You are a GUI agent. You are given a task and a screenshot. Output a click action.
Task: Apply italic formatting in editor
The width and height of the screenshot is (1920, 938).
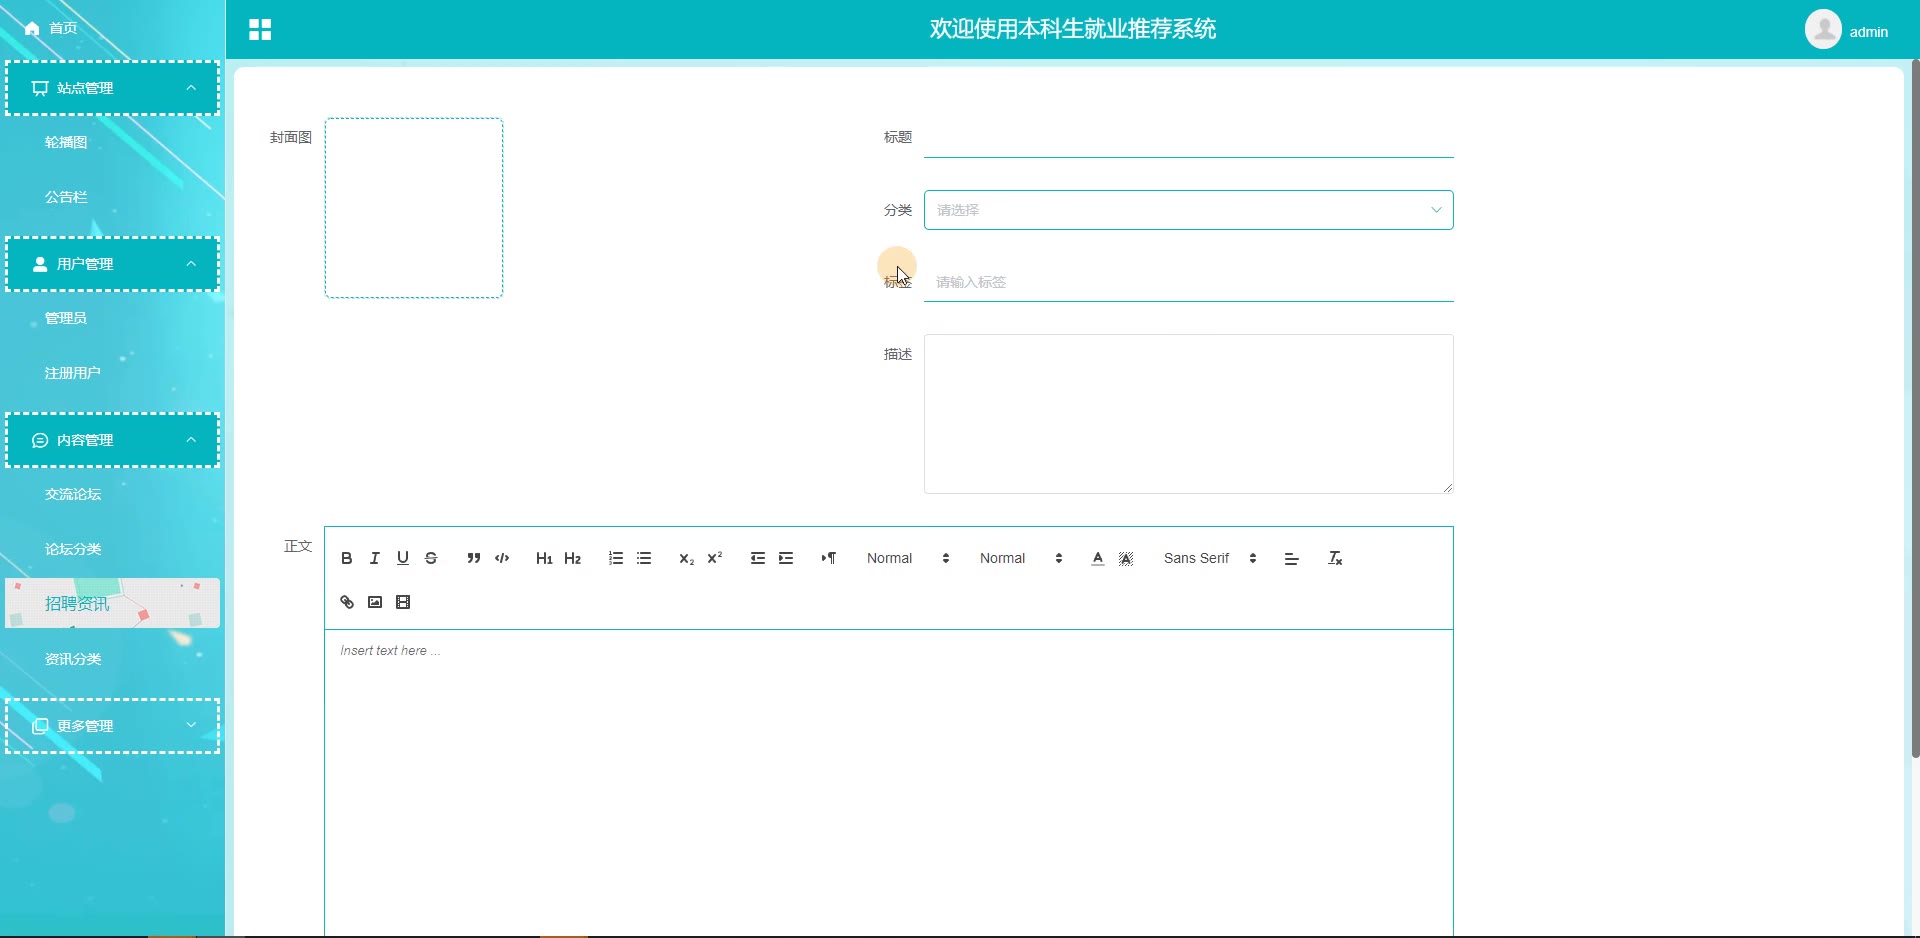[x=375, y=559]
